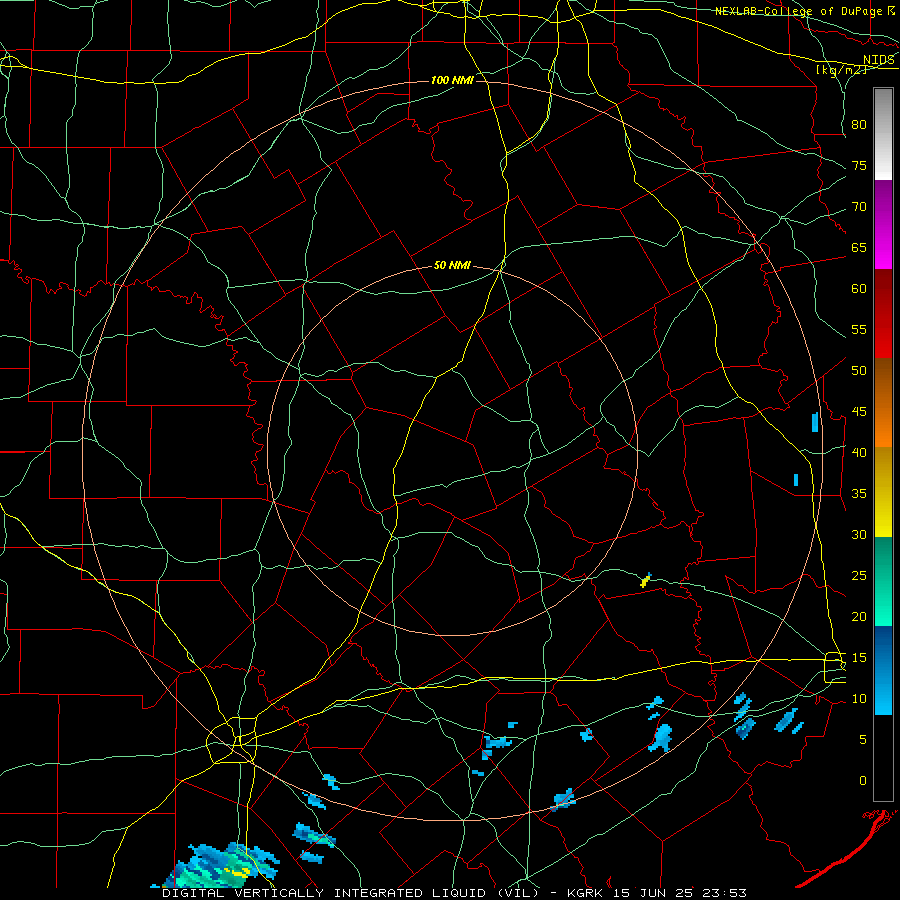Click scale value "10"

(859, 699)
